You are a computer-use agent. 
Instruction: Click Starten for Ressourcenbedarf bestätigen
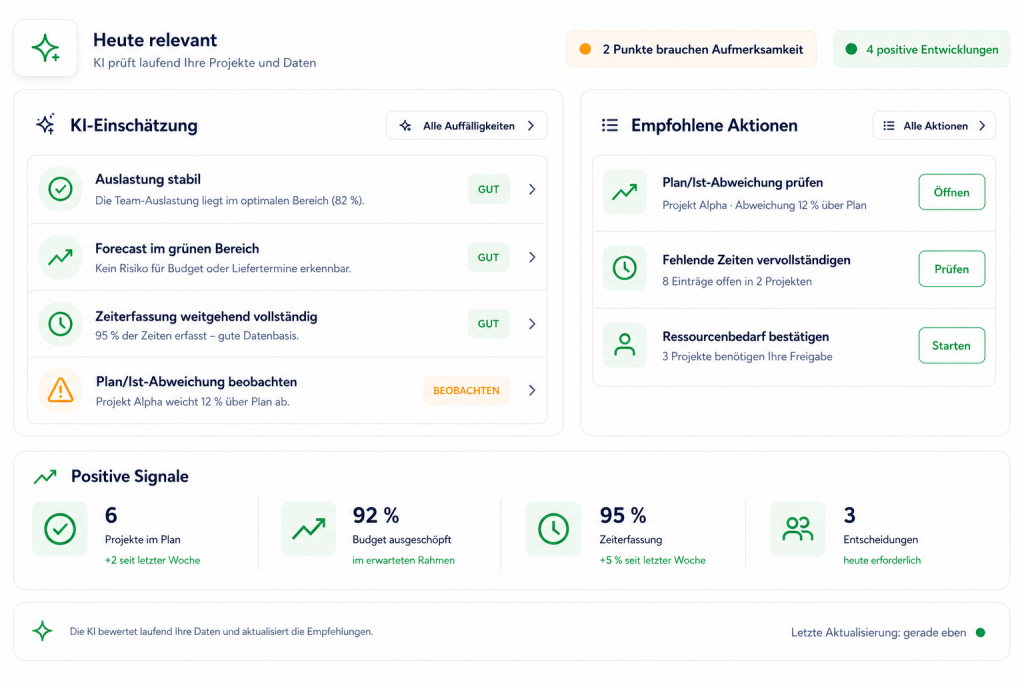pos(952,345)
